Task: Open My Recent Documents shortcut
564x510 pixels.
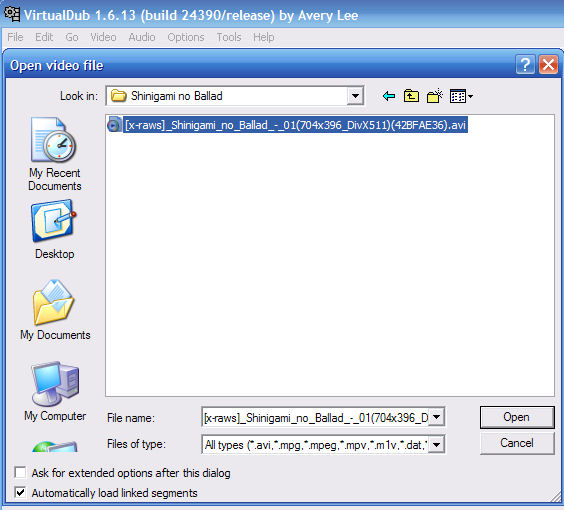Action: [55, 154]
